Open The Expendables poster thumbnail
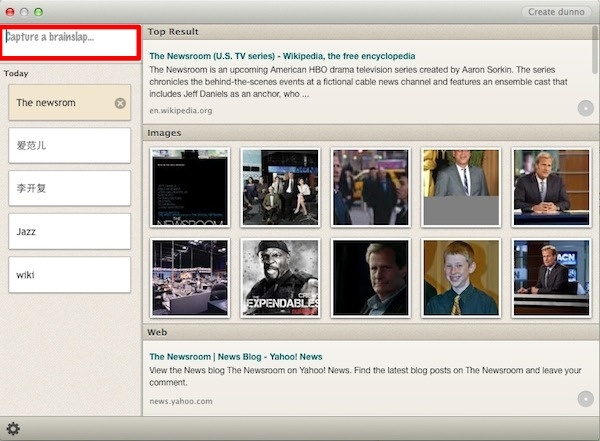This screenshot has height=441, width=600. [280, 277]
